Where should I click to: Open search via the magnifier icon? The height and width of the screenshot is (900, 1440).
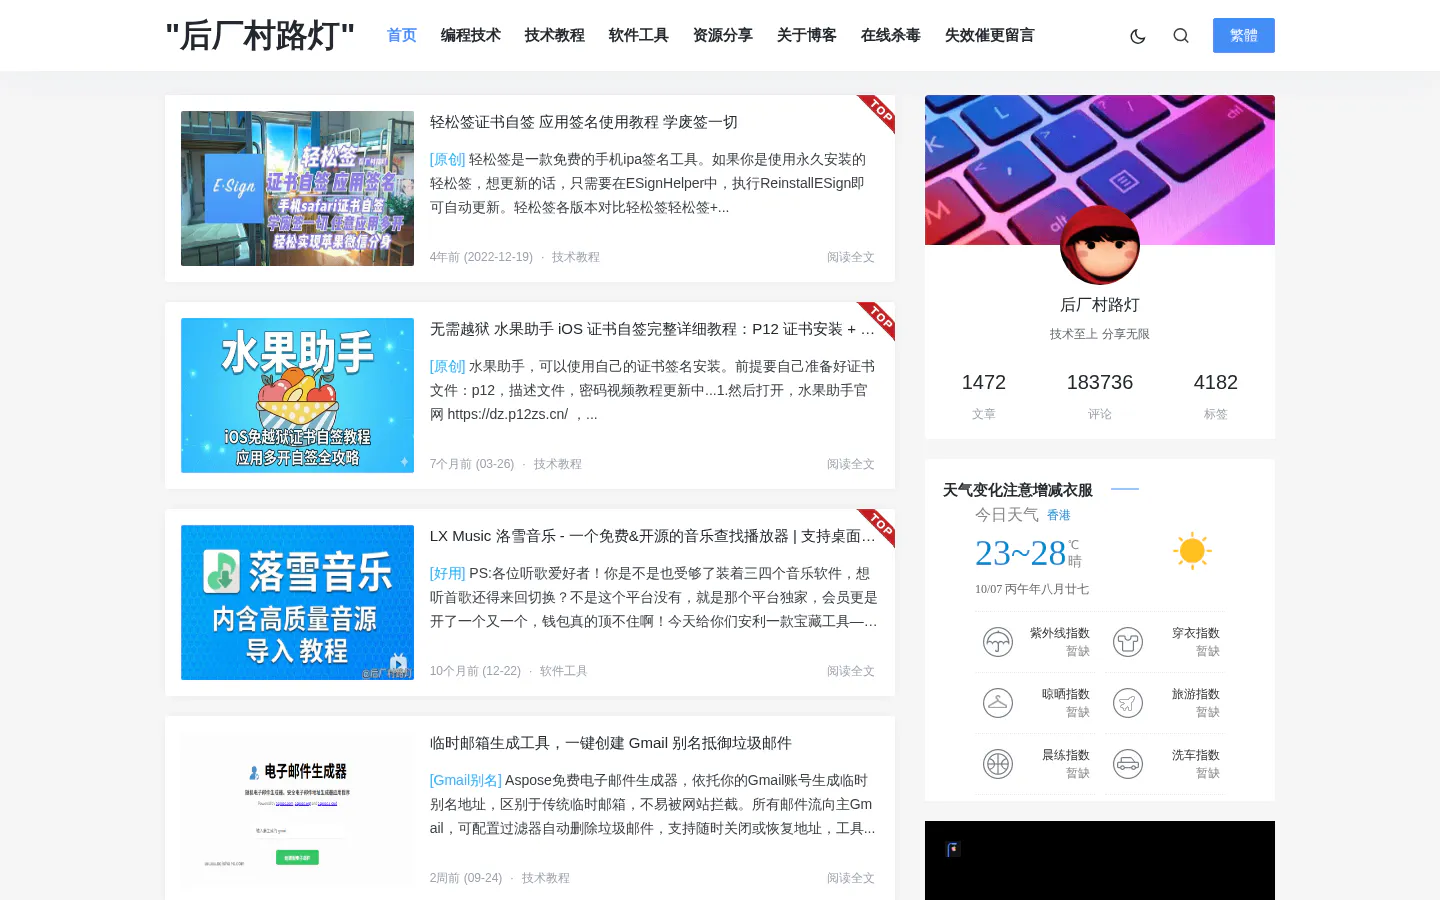click(x=1181, y=36)
